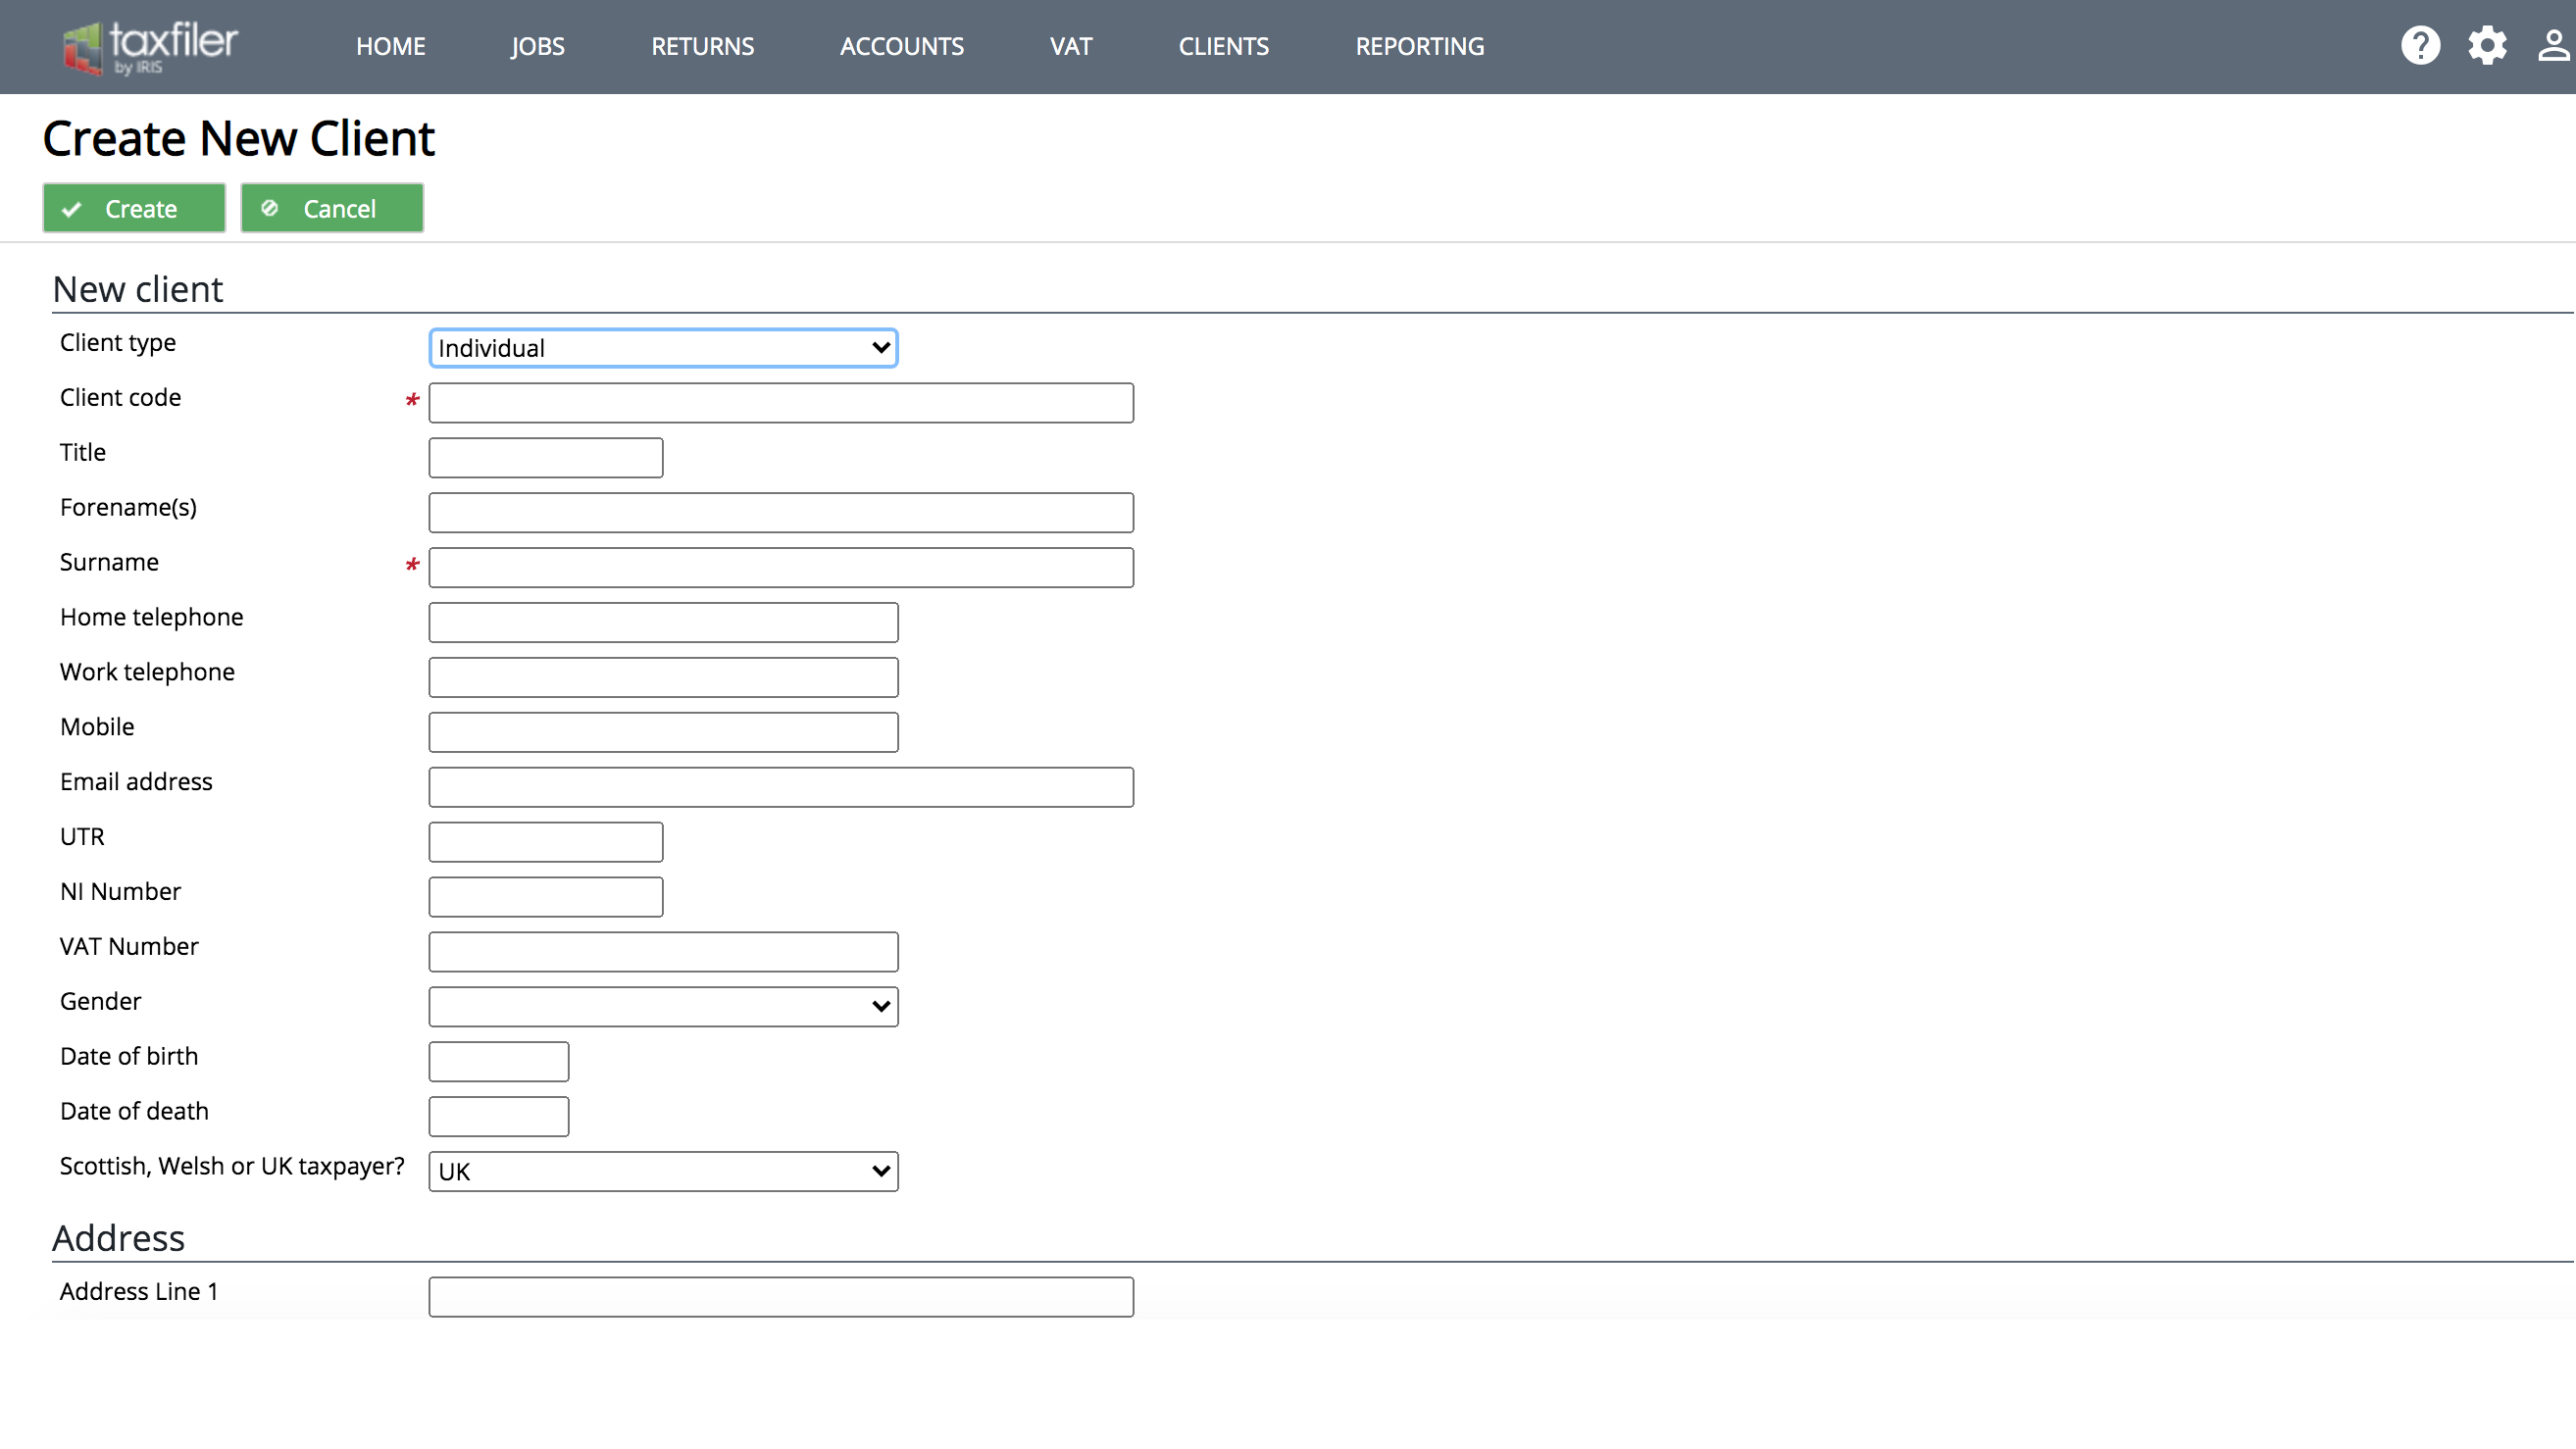Click the 'Client type' label
Screen dimensions: 2576x1449
coord(118,343)
